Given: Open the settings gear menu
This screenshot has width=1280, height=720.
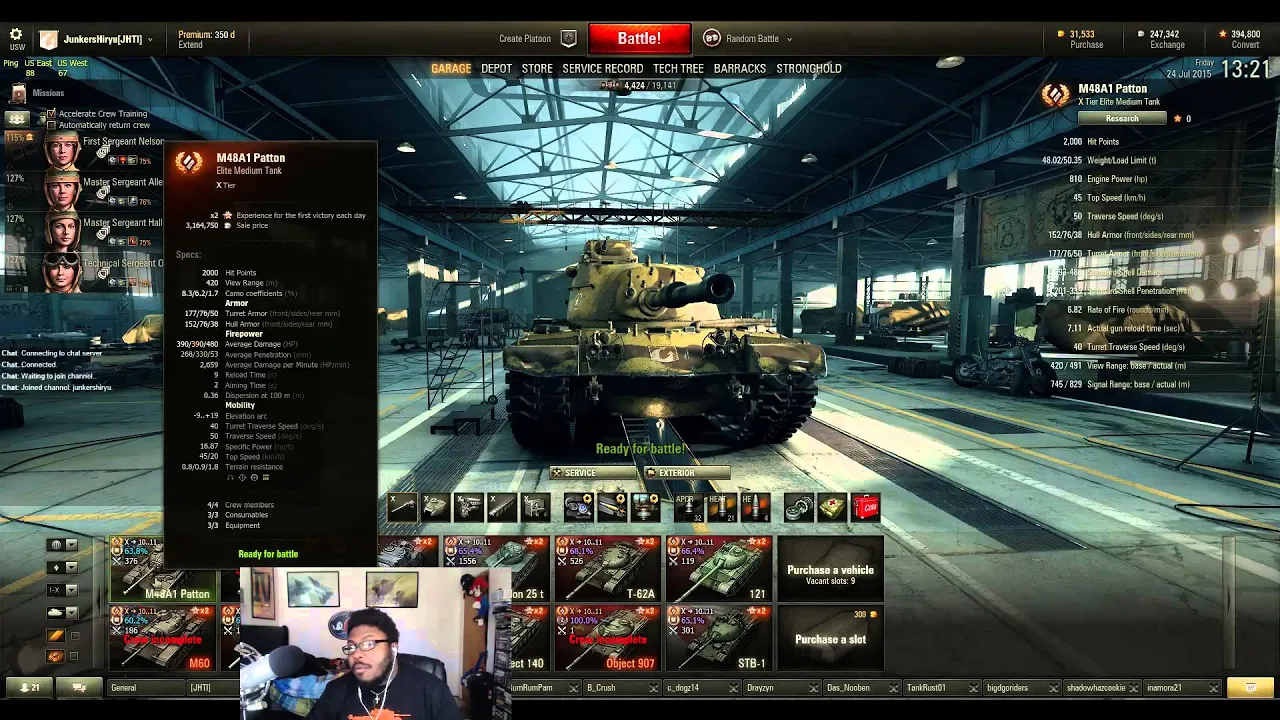Looking at the screenshot, I should click(x=16, y=35).
